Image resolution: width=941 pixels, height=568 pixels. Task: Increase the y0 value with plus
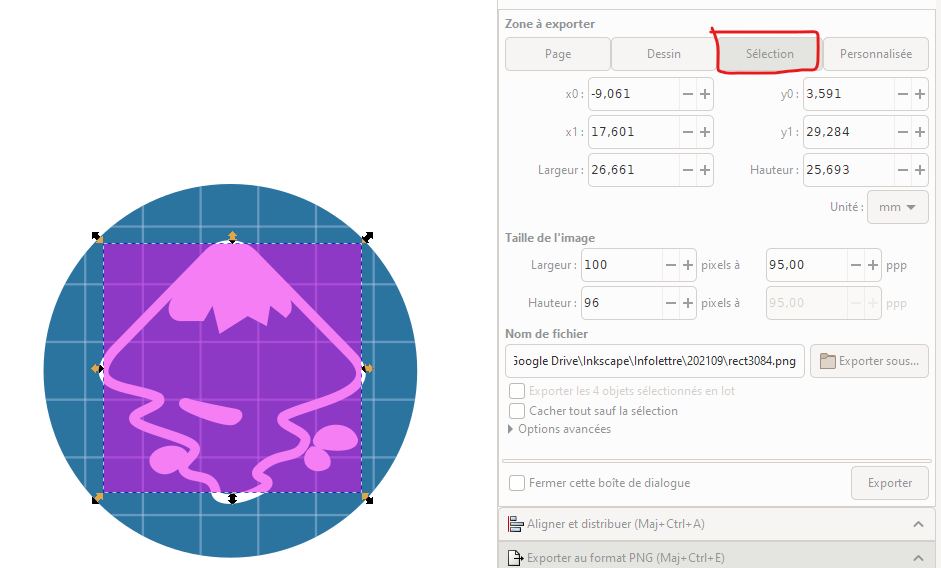[919, 94]
